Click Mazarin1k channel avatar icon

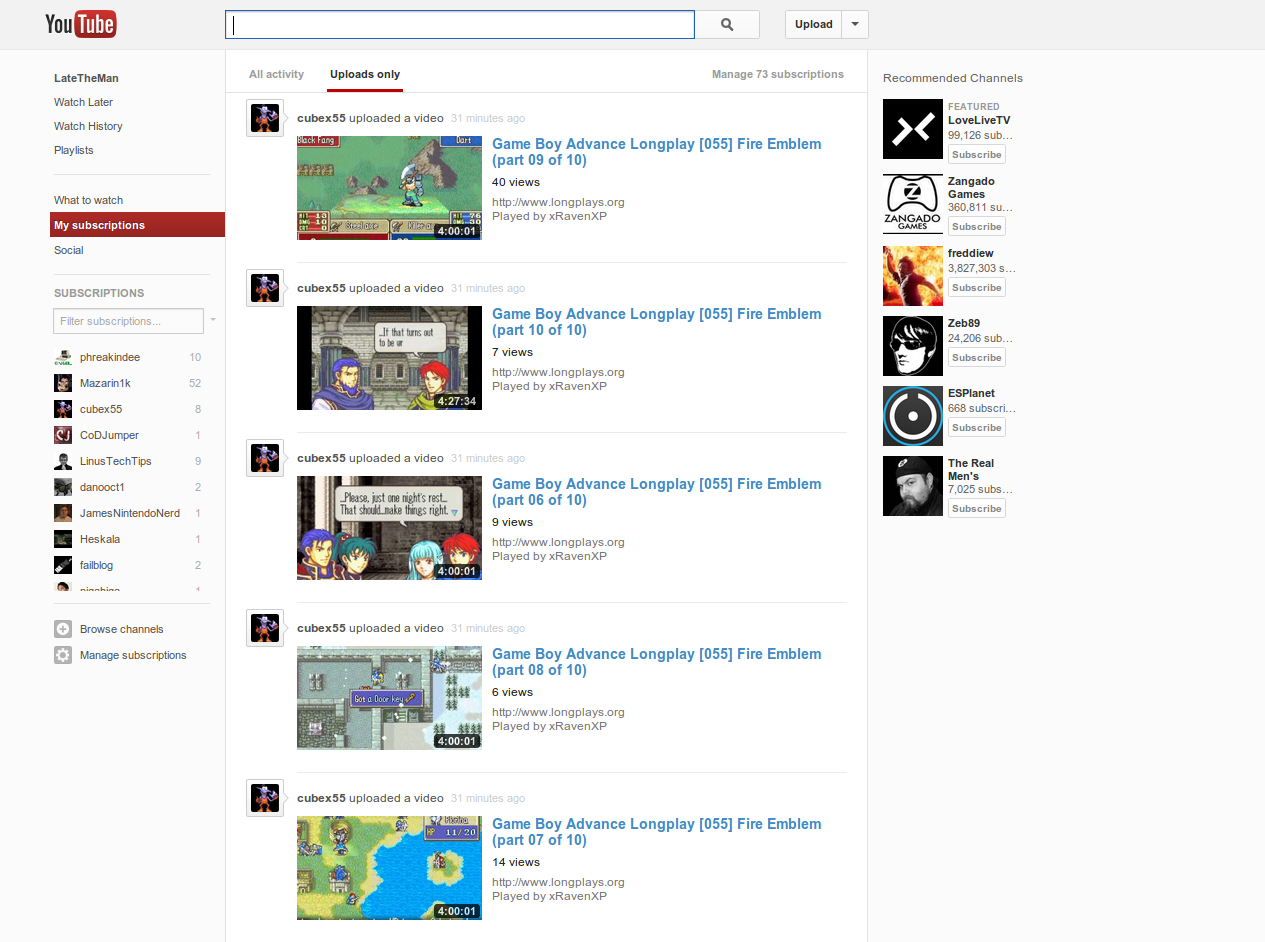tap(62, 383)
